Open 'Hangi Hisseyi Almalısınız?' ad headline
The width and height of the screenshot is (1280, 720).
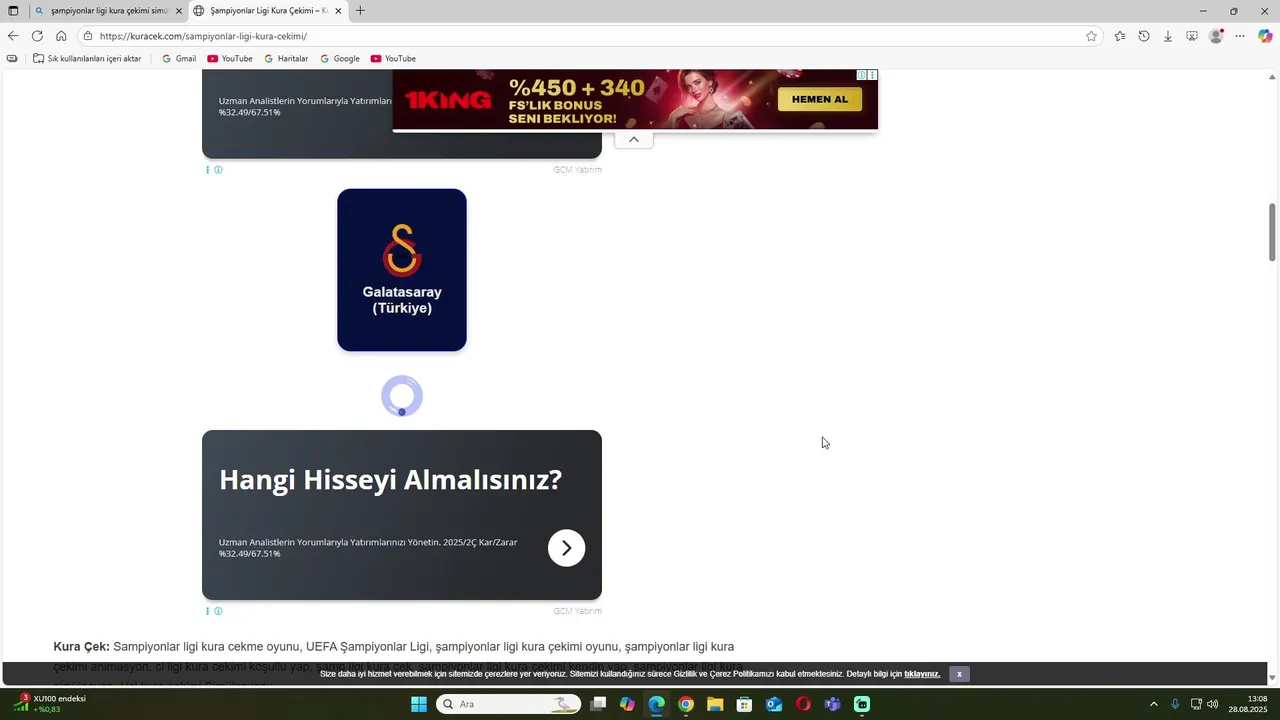[x=390, y=480]
